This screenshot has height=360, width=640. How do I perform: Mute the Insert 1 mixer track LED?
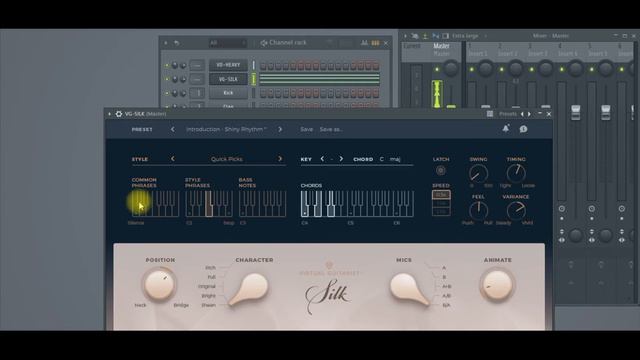coord(472,70)
